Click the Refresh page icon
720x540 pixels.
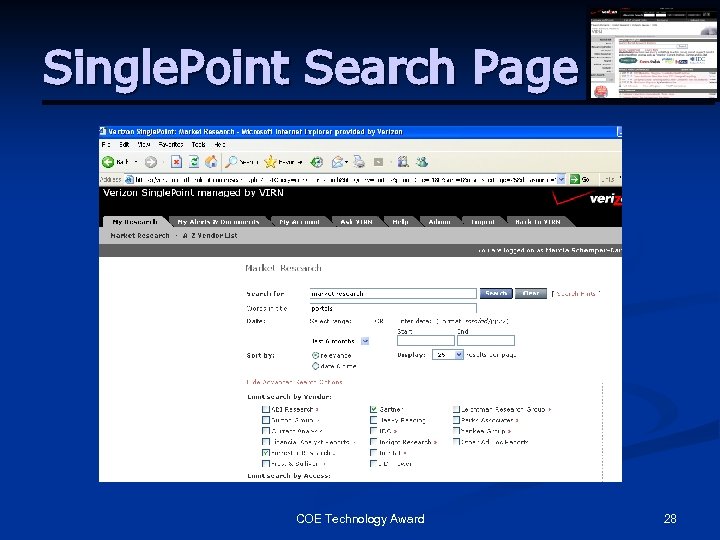194,162
